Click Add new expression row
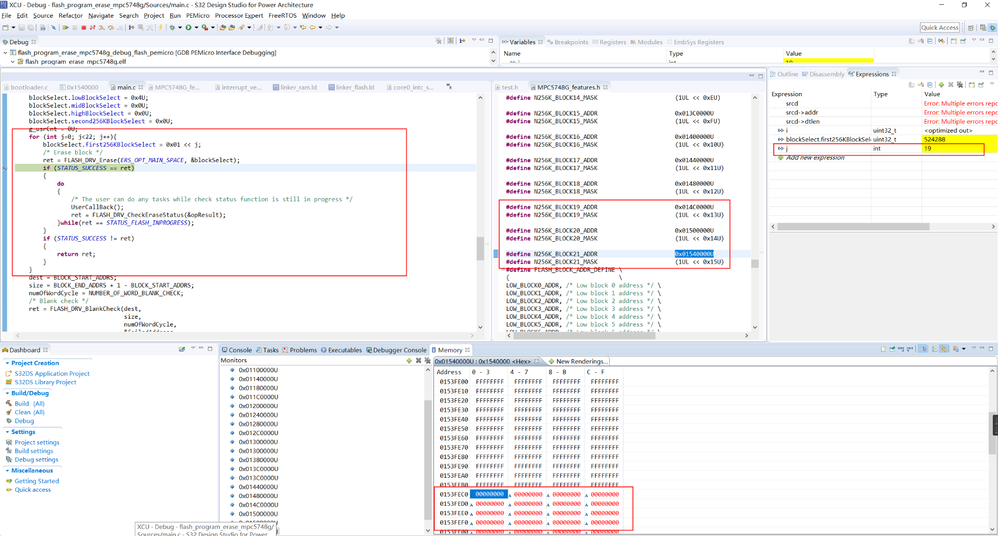 pyautogui.click(x=815, y=157)
